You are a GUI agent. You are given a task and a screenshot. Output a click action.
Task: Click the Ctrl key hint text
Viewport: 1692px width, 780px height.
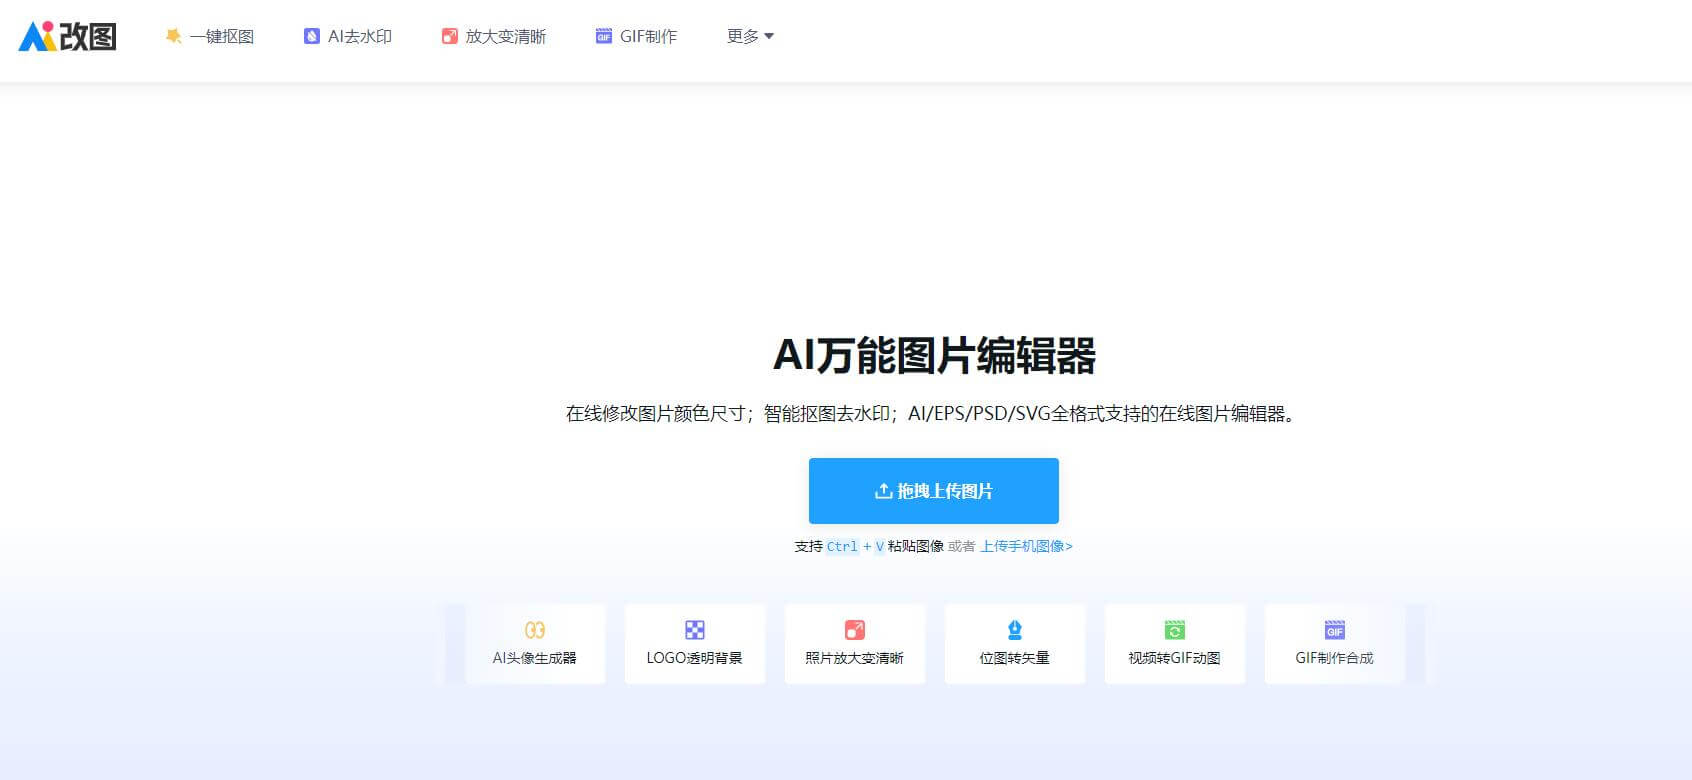point(842,546)
